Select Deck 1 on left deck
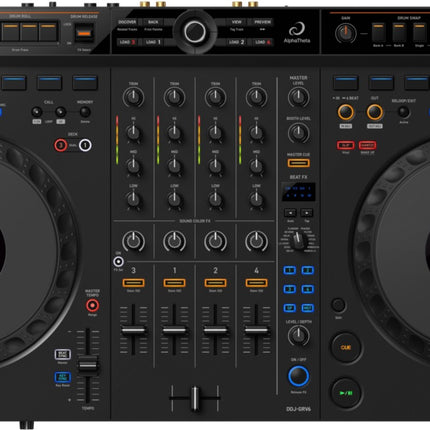This screenshot has height=430, width=430. pyautogui.click(x=85, y=145)
